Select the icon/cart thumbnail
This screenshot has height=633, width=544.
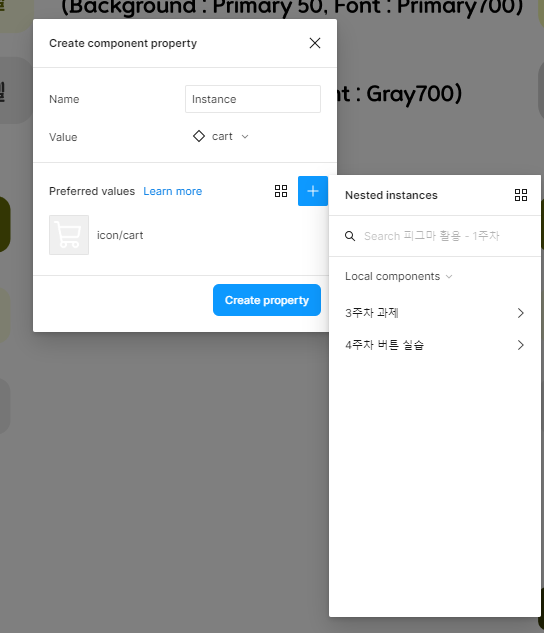click(x=69, y=235)
